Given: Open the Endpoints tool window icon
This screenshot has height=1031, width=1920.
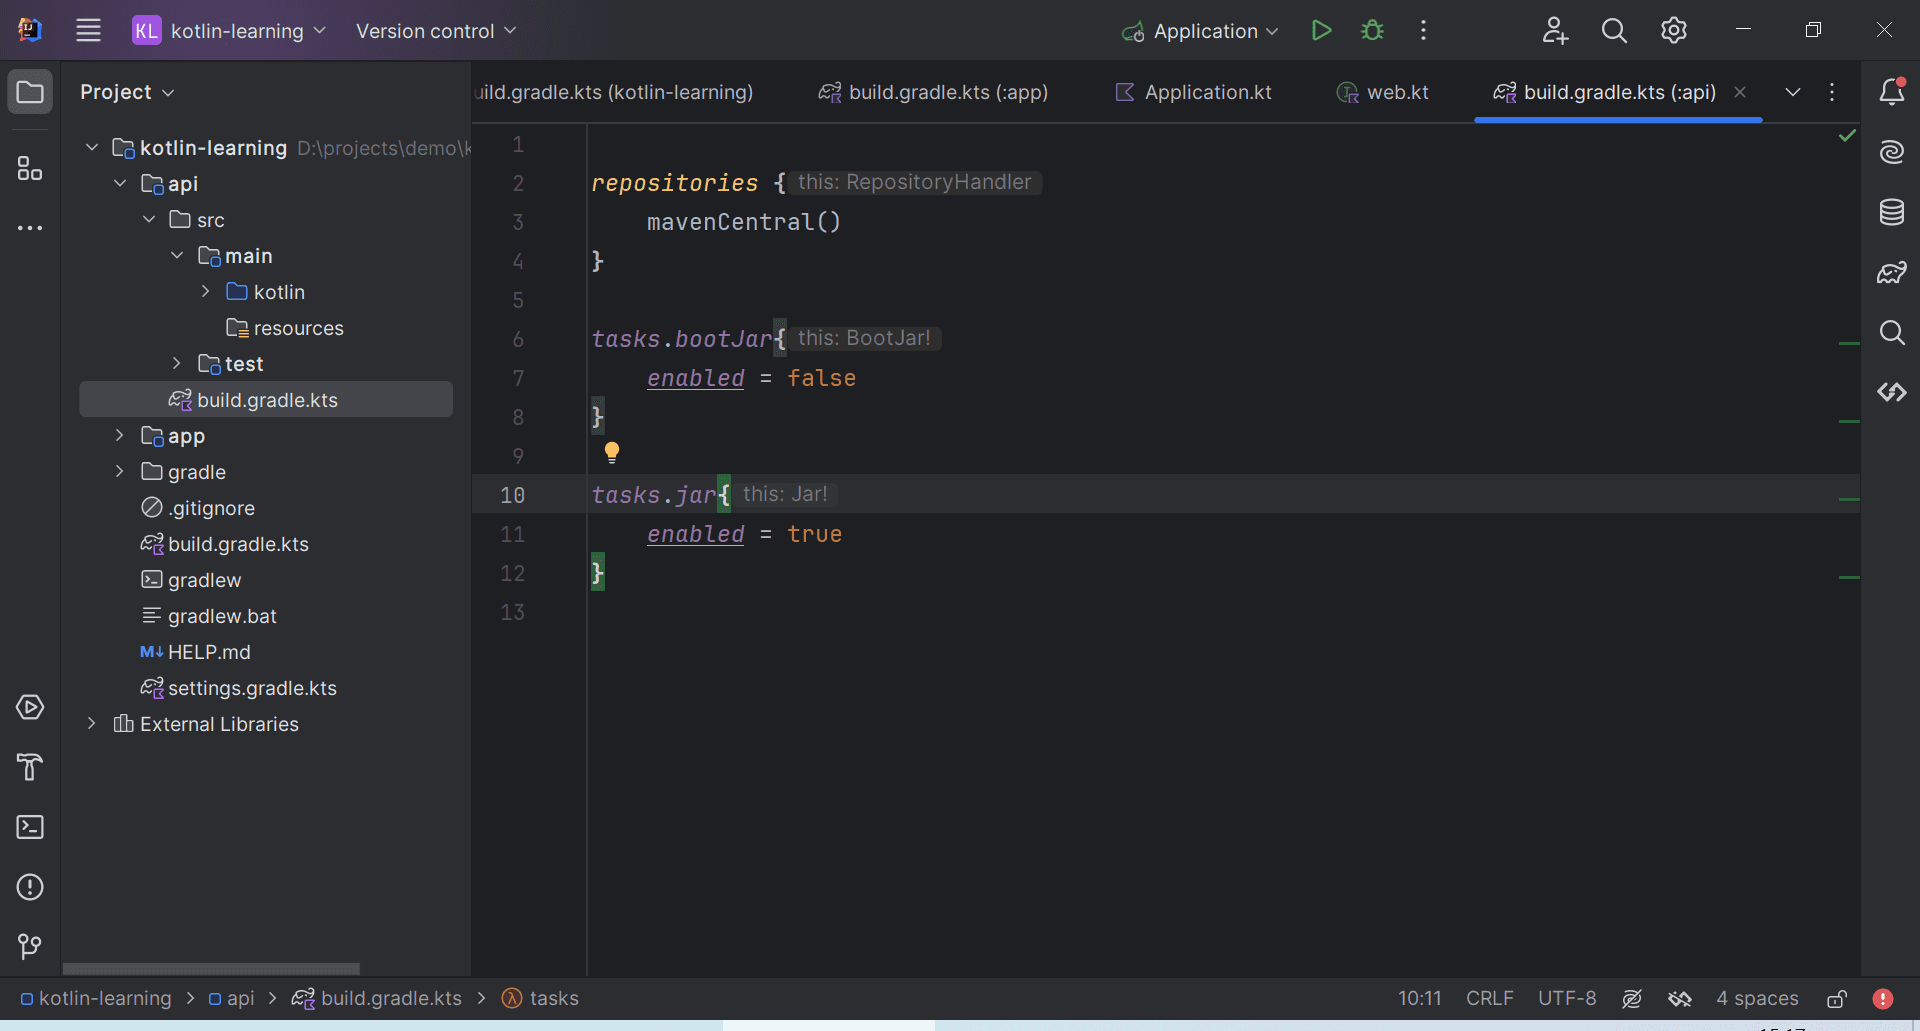Looking at the screenshot, I should tap(1891, 392).
